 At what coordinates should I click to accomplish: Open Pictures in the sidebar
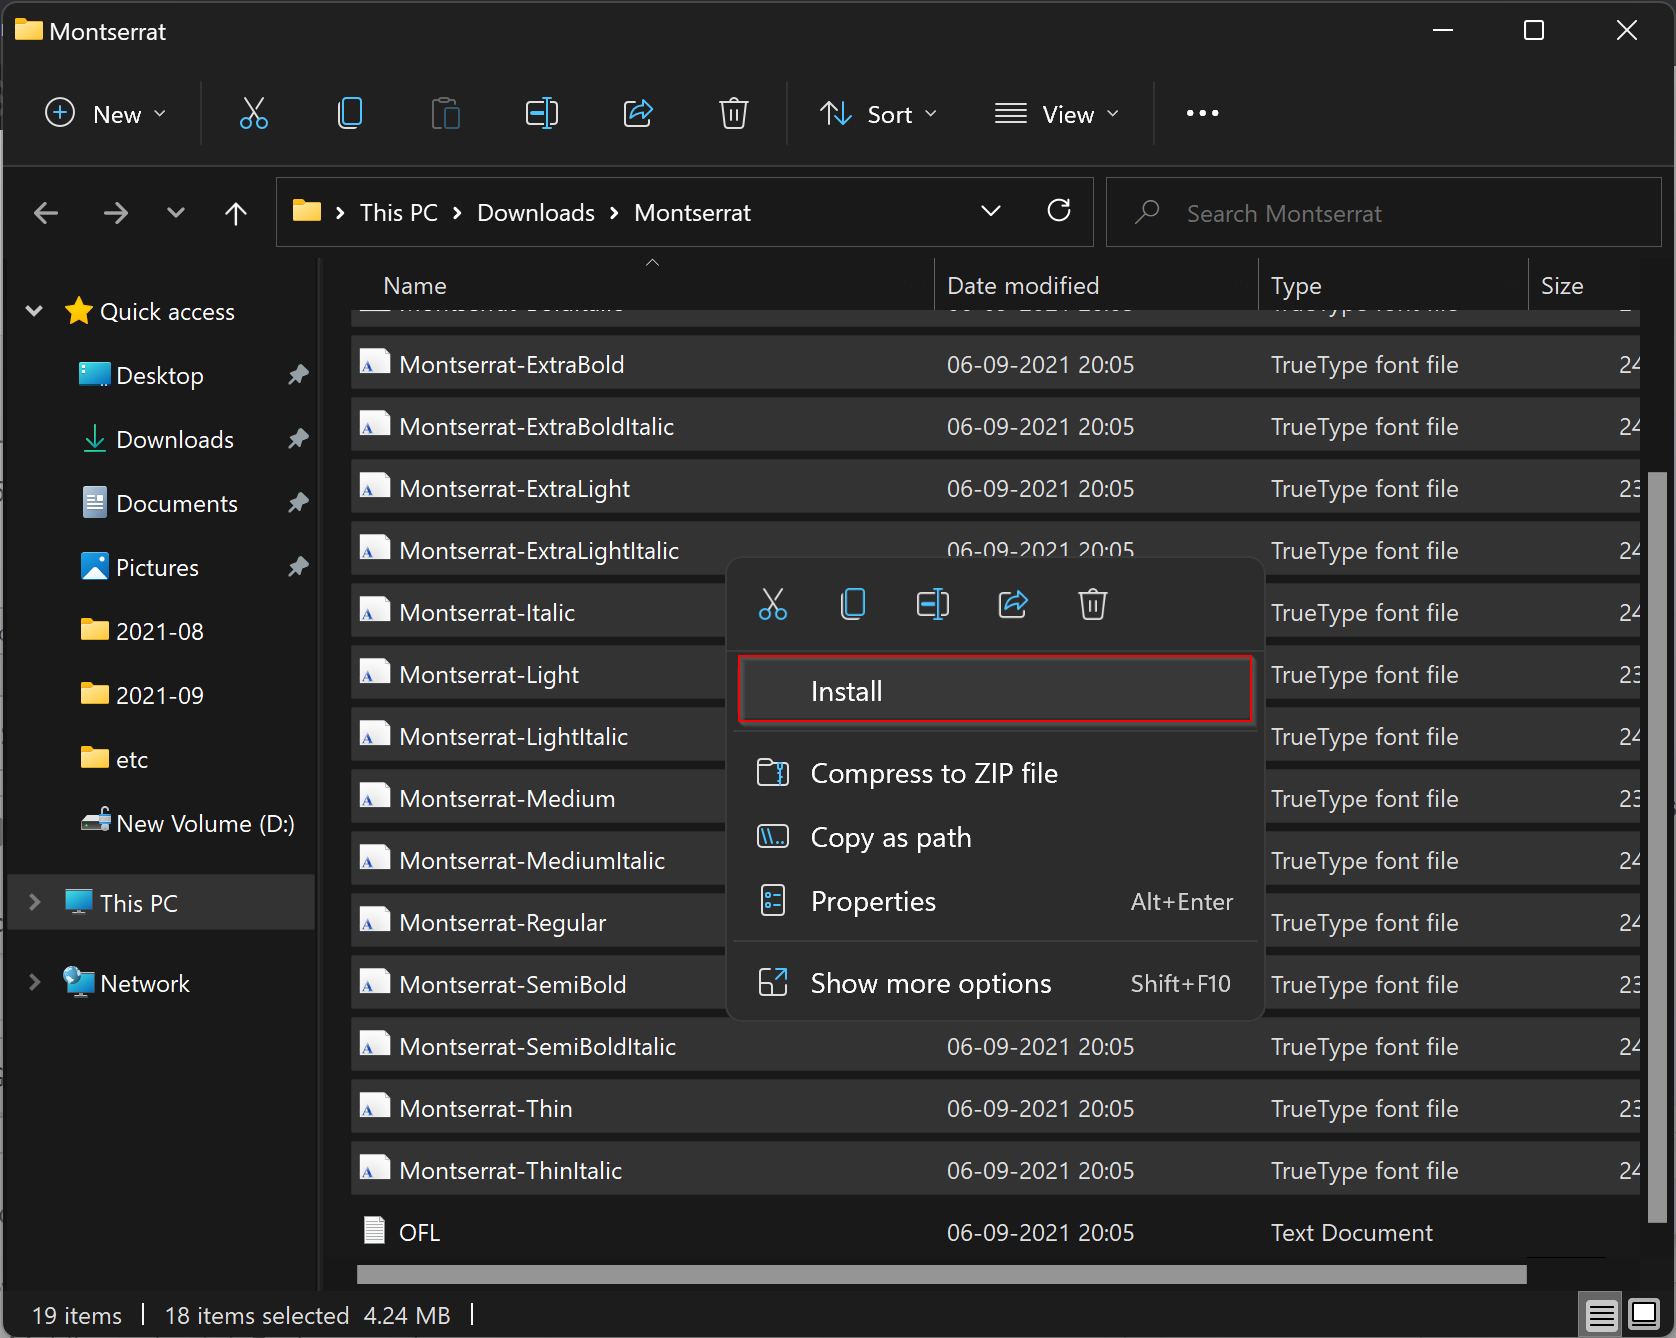[x=157, y=568]
